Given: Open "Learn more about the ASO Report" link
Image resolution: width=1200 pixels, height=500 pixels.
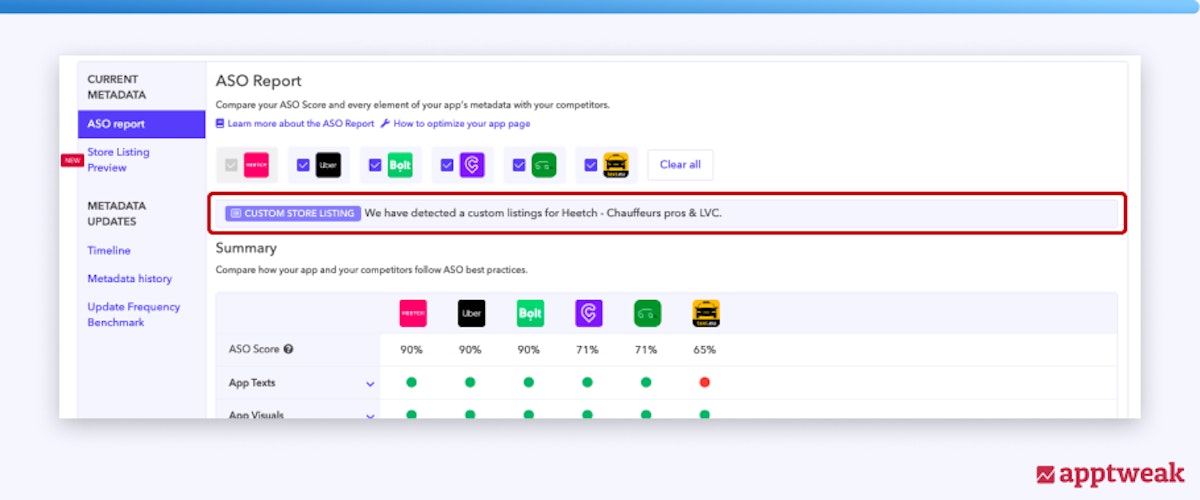Looking at the screenshot, I should (300, 124).
